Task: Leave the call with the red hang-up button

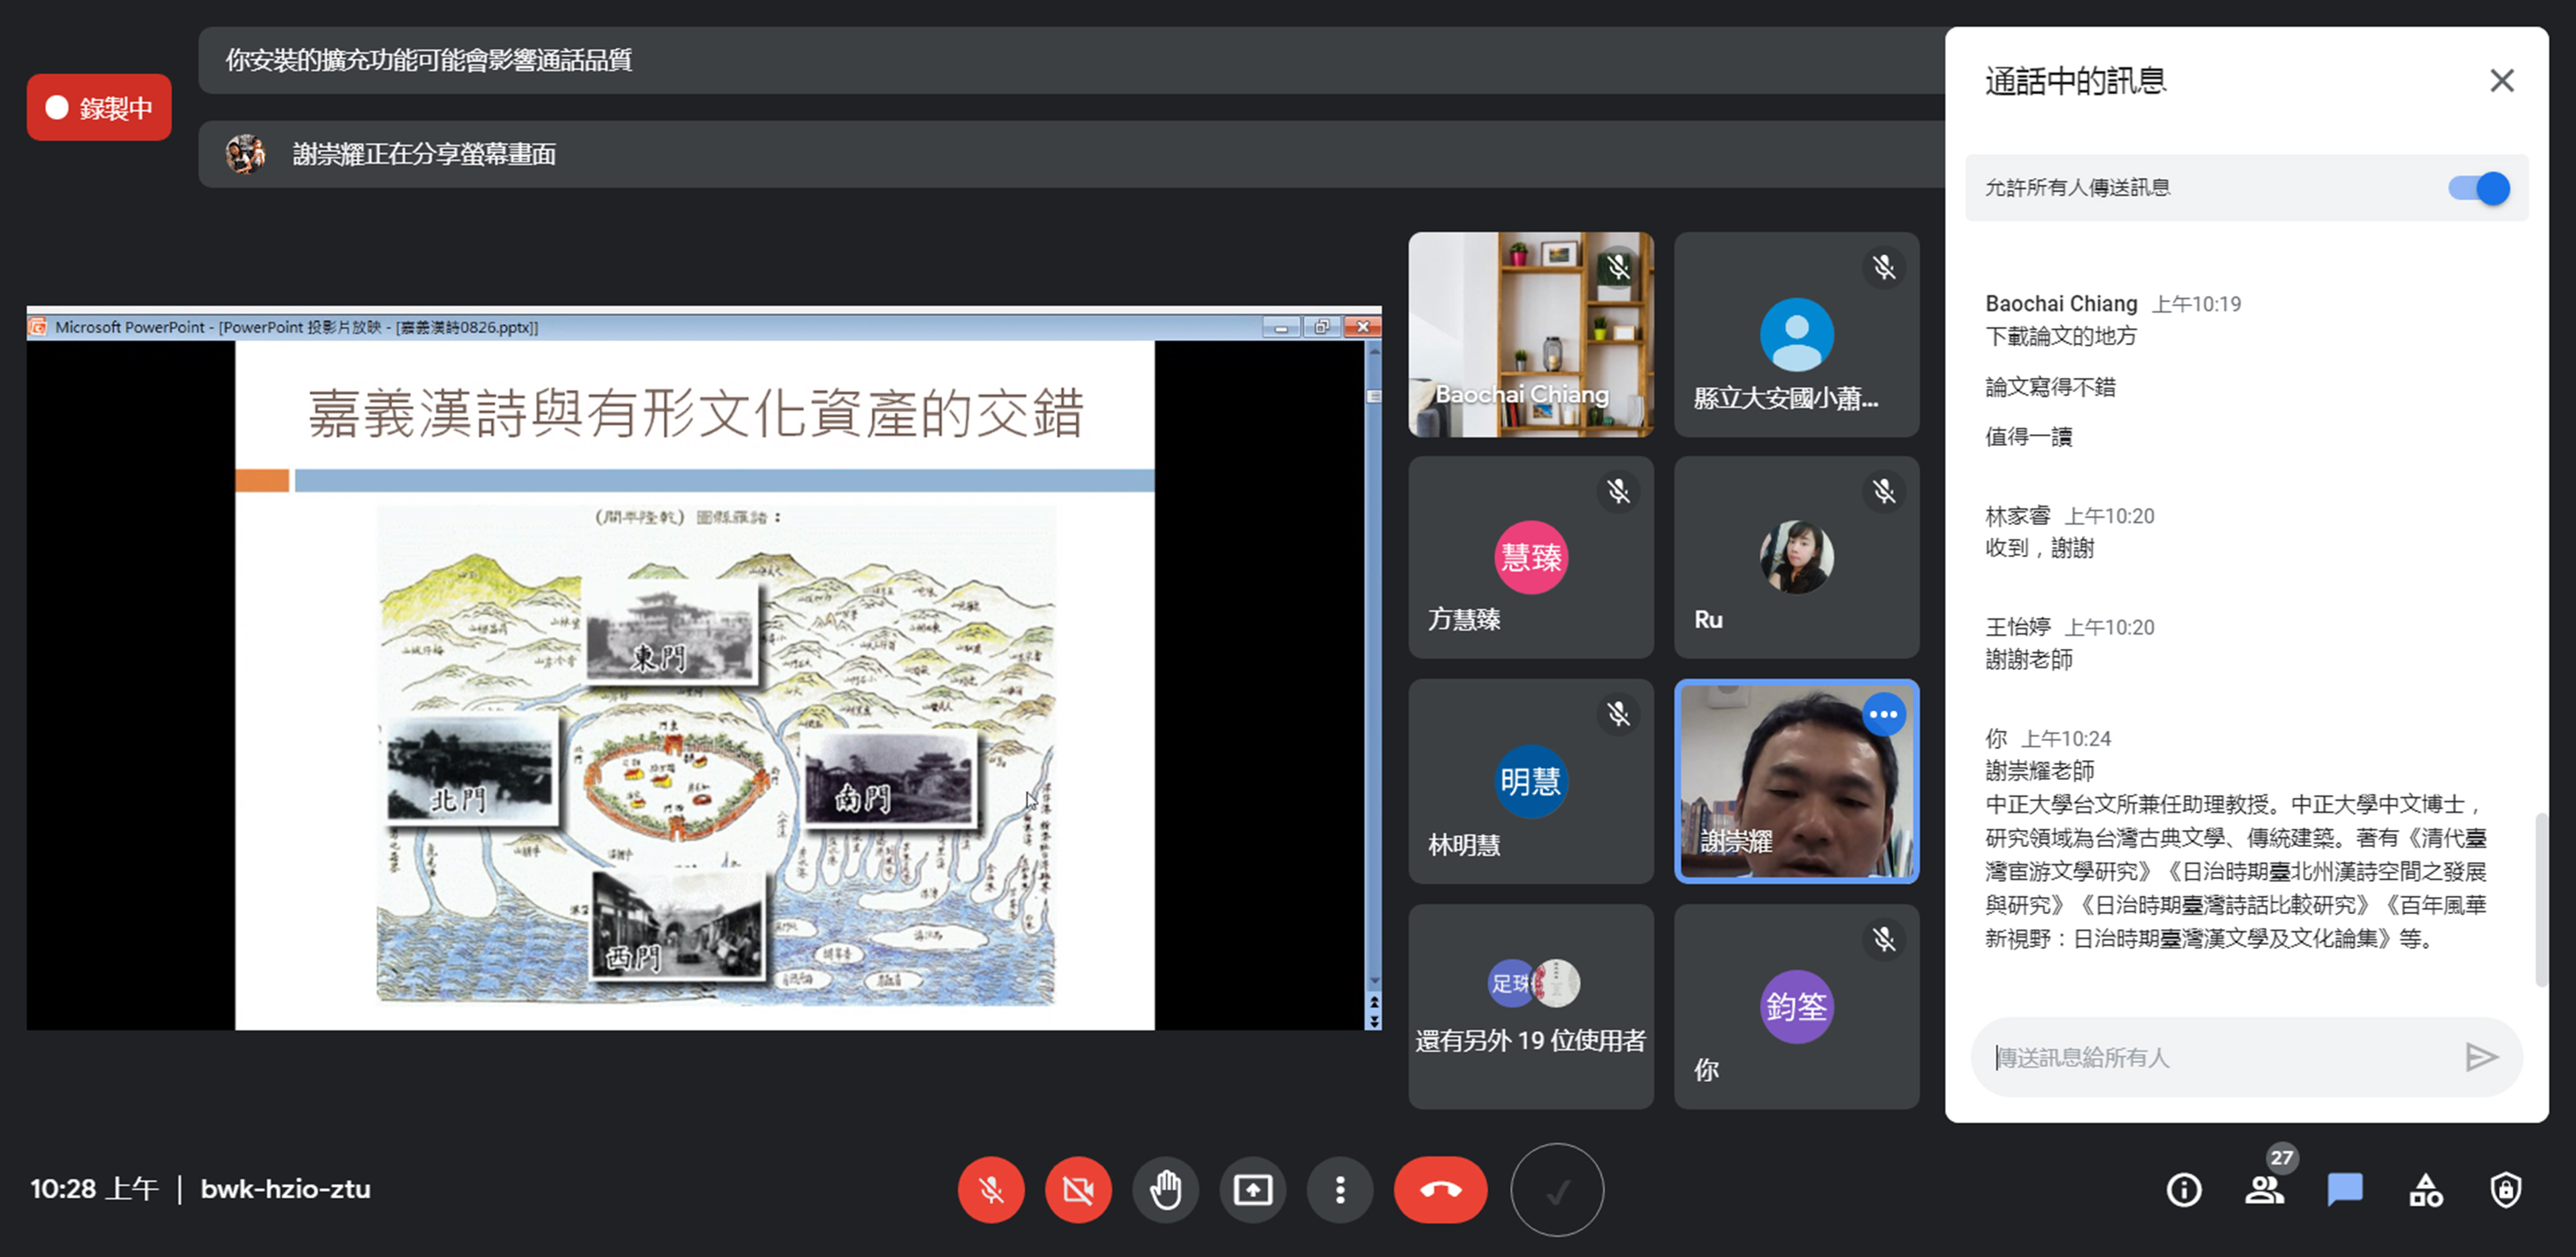Action: click(x=1440, y=1189)
